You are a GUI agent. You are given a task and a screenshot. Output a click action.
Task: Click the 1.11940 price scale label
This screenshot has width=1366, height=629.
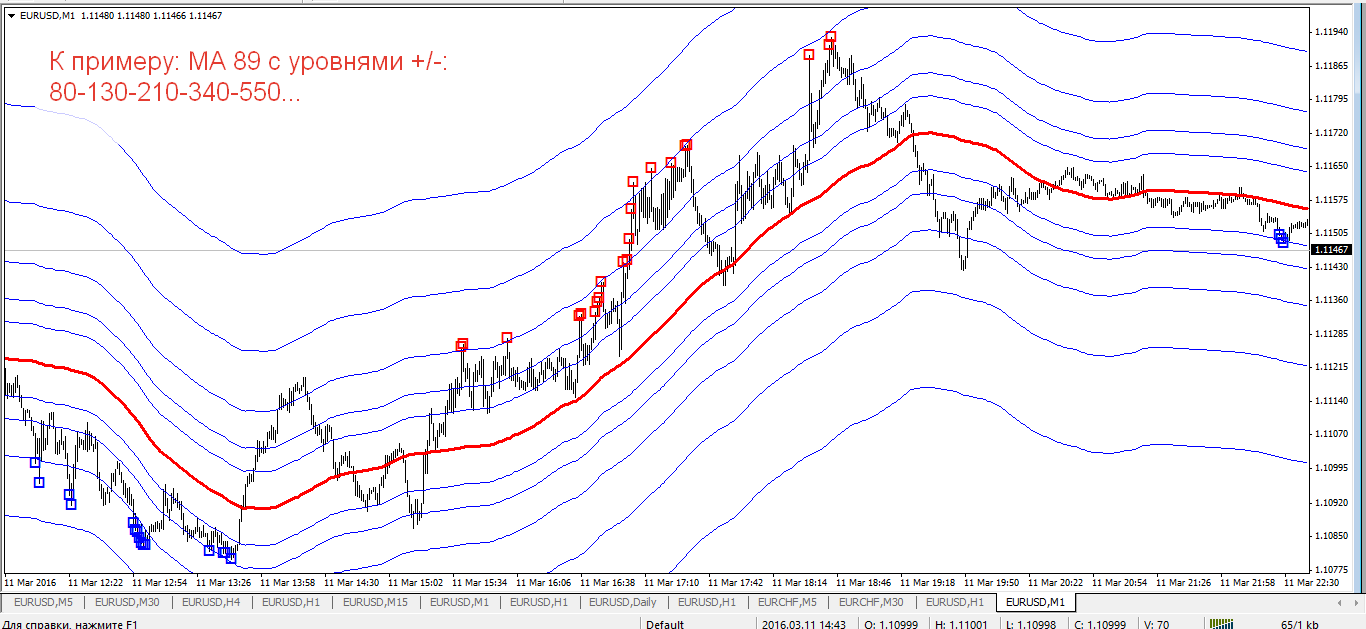tap(1333, 32)
